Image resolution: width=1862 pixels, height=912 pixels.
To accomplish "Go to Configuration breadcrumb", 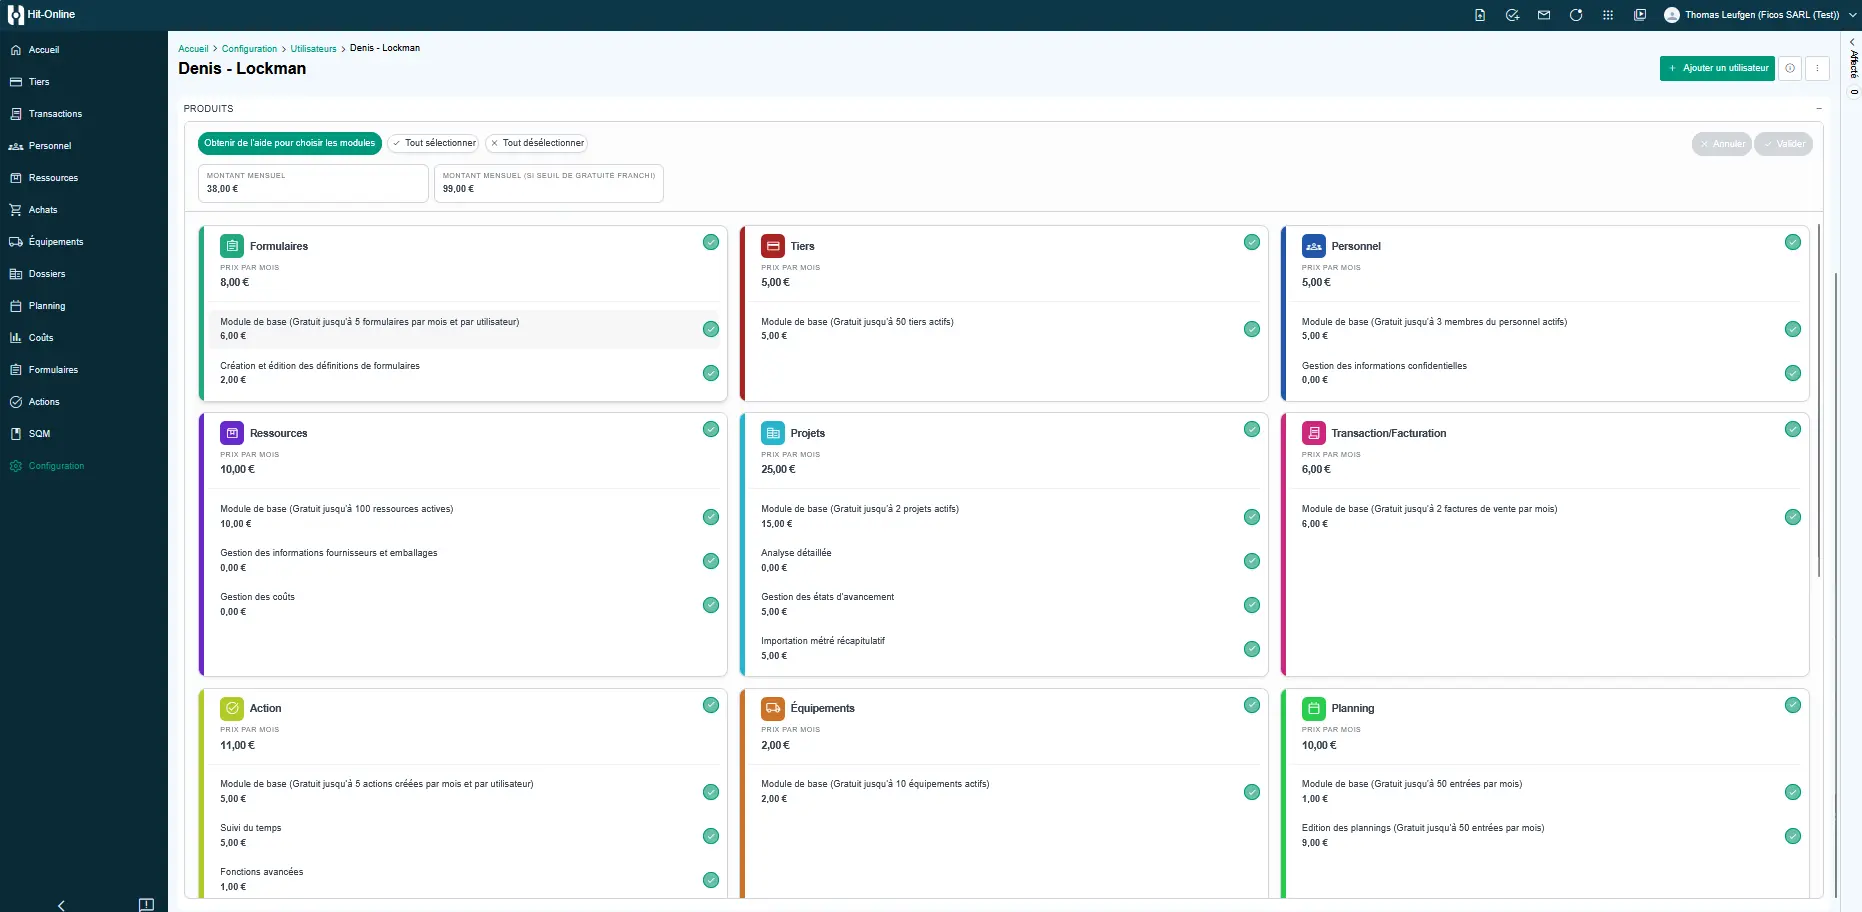I will pyautogui.click(x=249, y=49).
